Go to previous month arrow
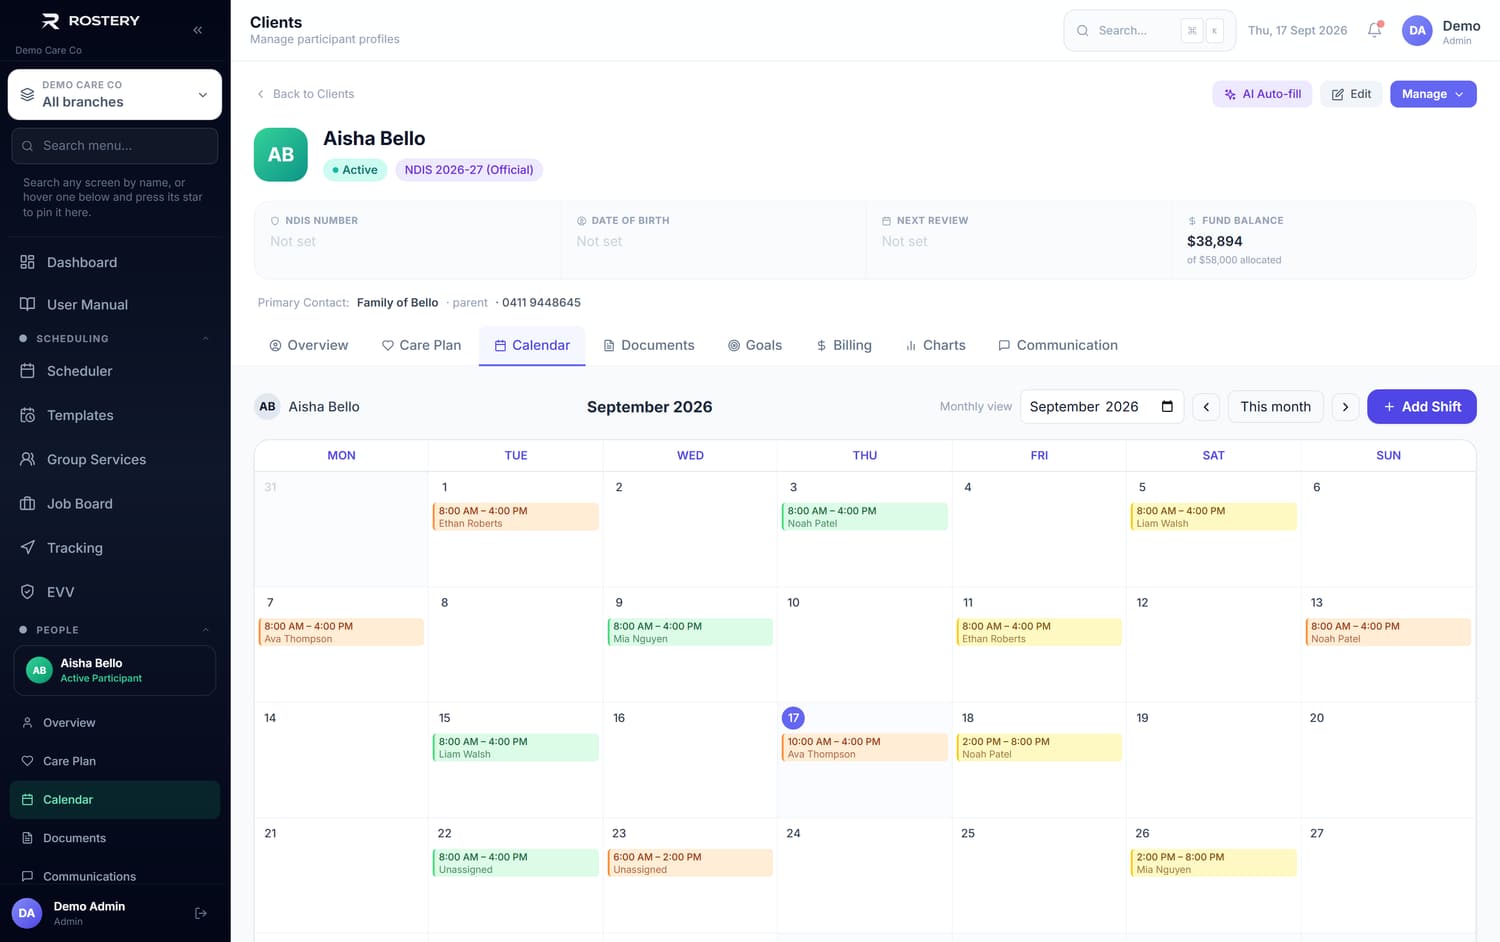The height and width of the screenshot is (942, 1500). [1206, 407]
